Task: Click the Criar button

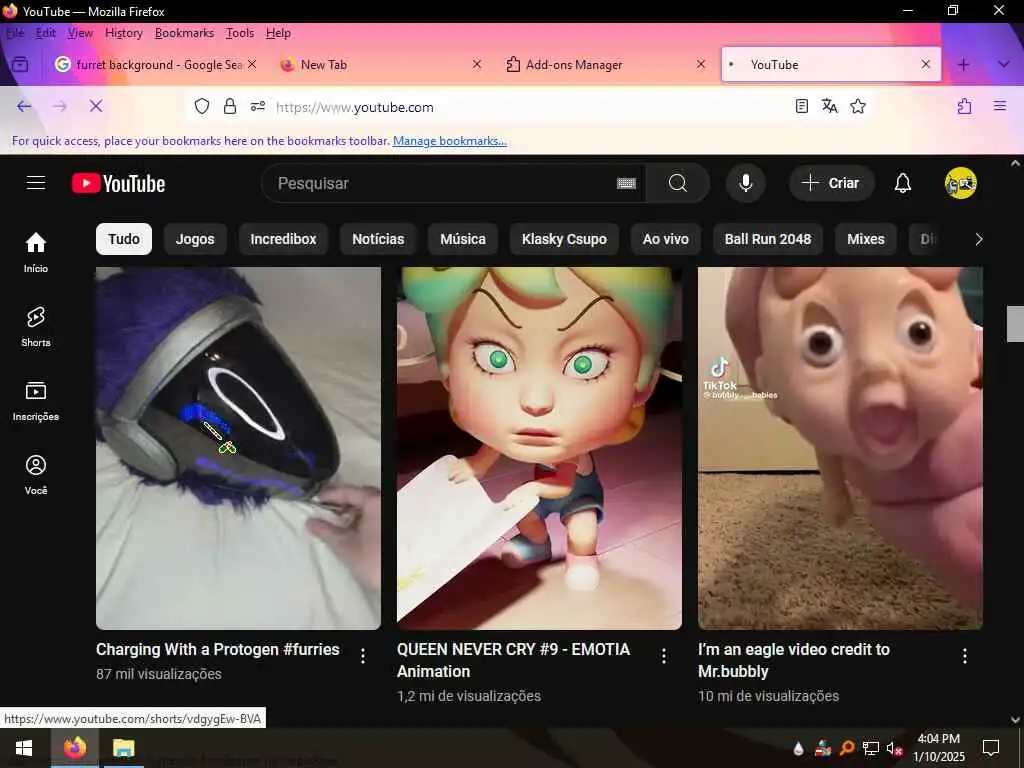Action: point(831,183)
